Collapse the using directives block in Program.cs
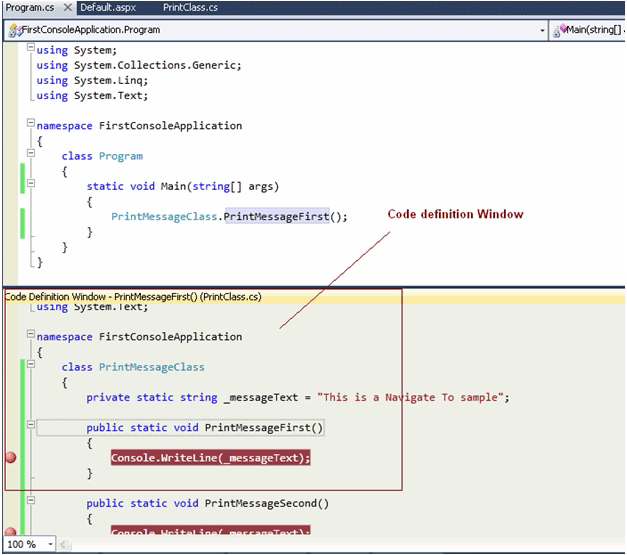 point(31,47)
